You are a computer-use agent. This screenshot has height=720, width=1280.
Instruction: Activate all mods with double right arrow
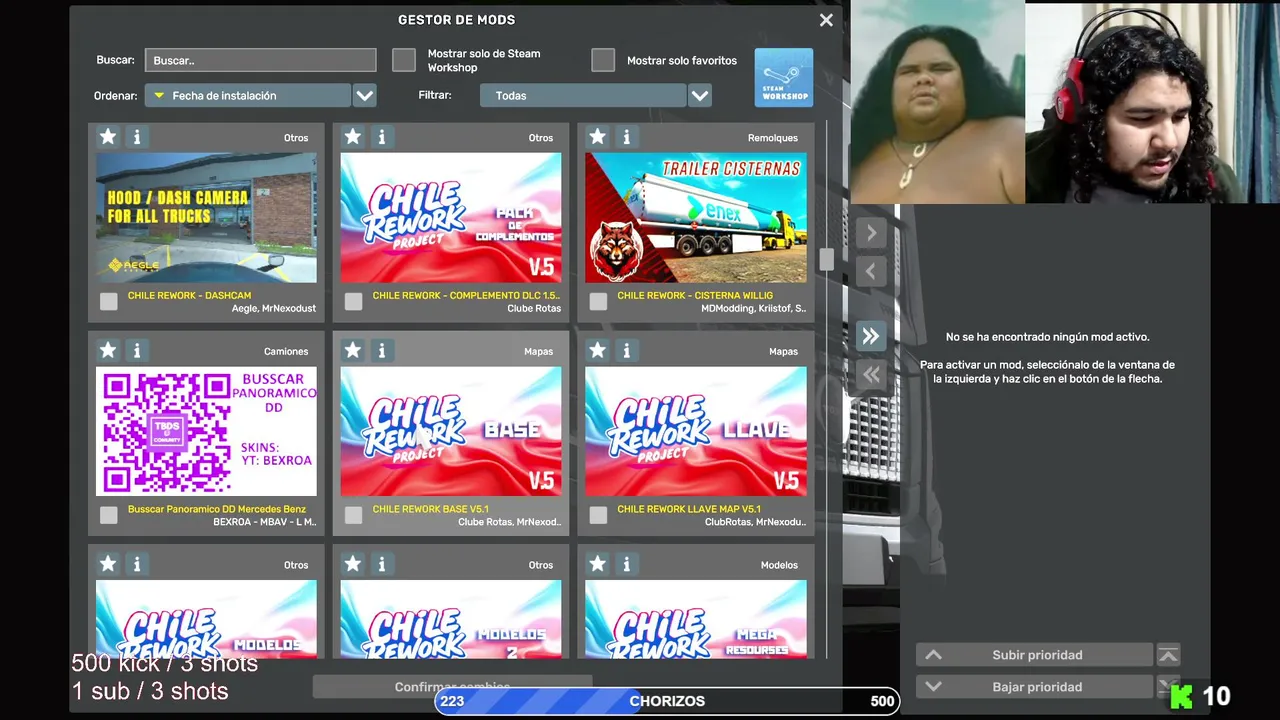[871, 336]
